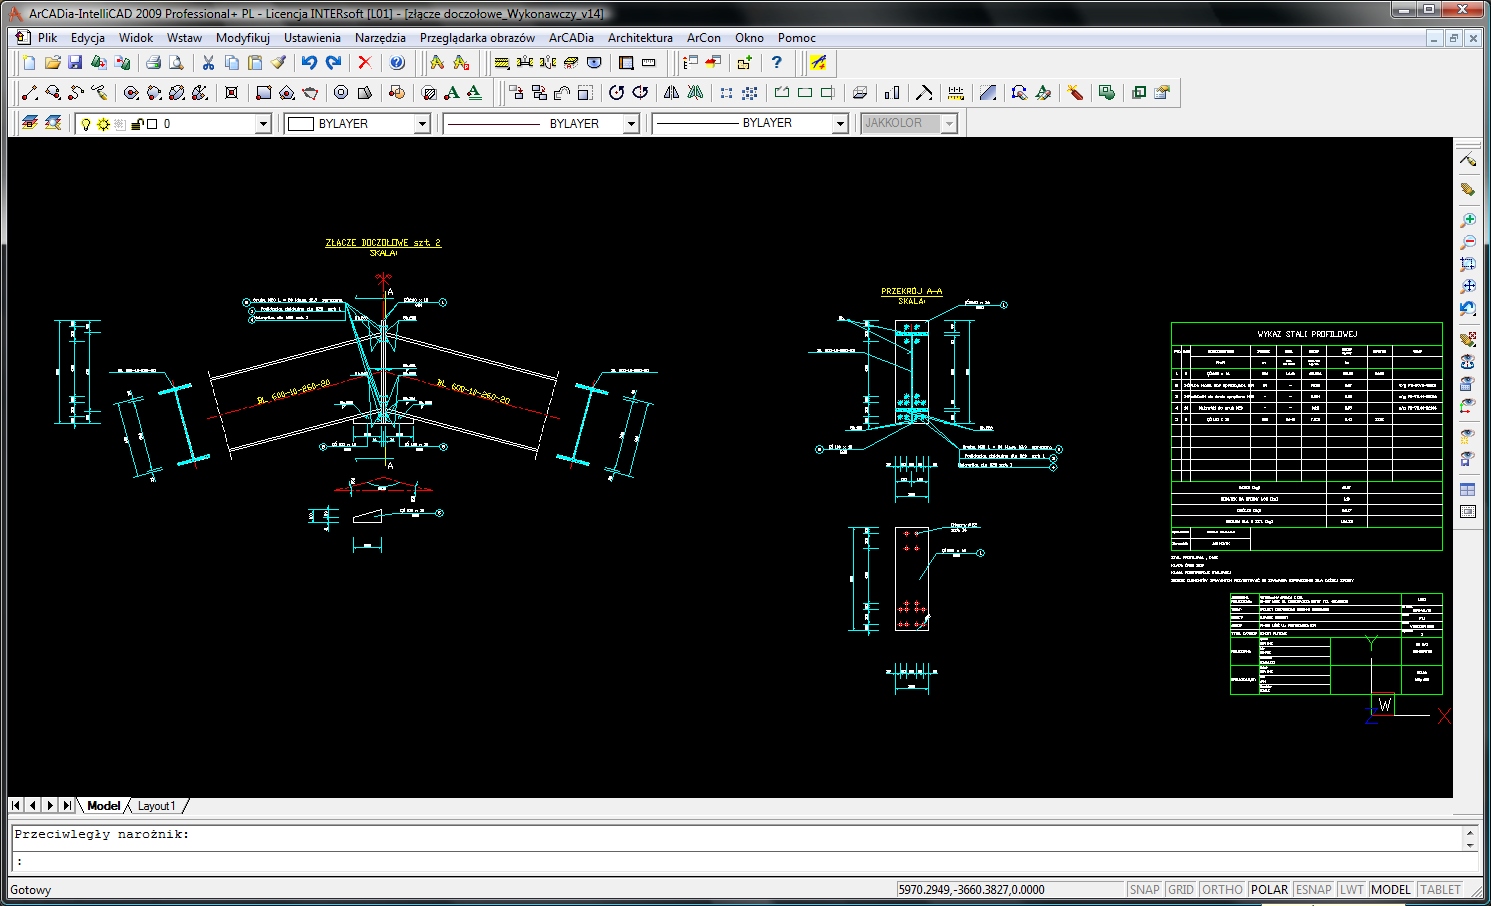Select the Rectangle draw tool

(x=263, y=93)
